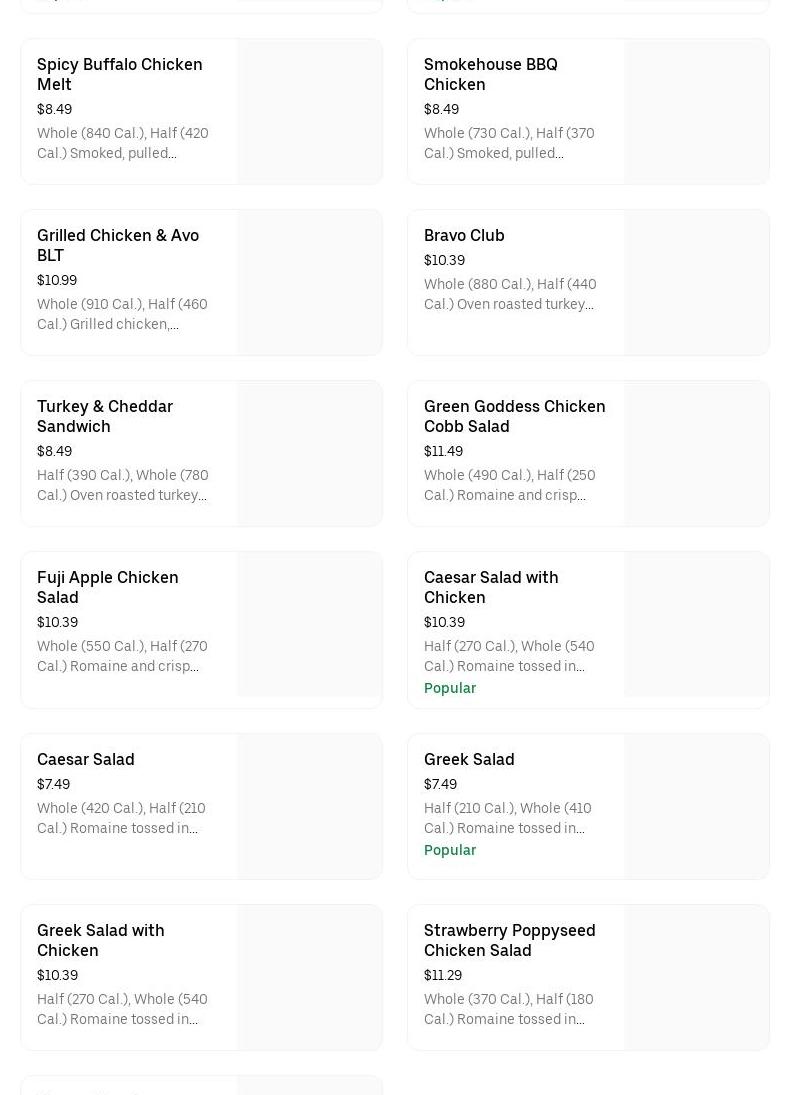Screen dimensions: 804x1095
Task: Click the Turkey & Cheddar Sandwich image
Action: pos(309,453)
